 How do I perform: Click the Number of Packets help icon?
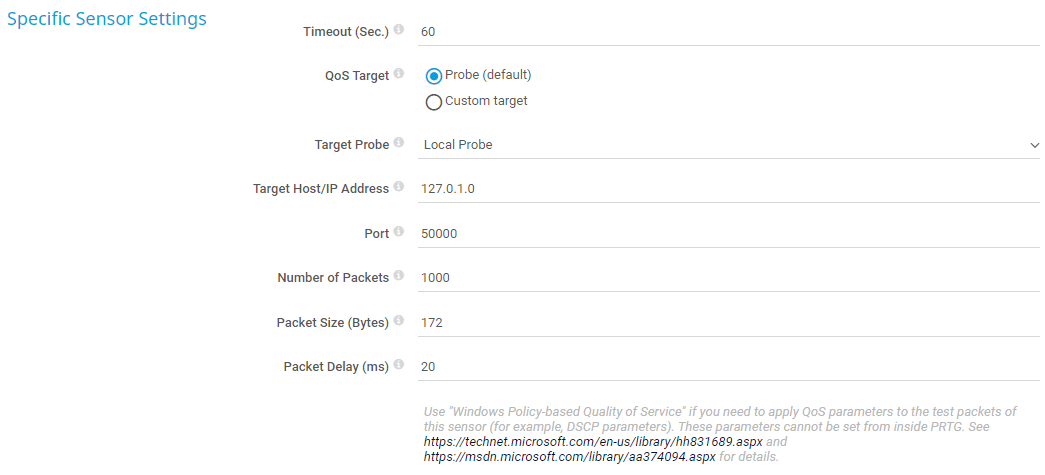(399, 276)
